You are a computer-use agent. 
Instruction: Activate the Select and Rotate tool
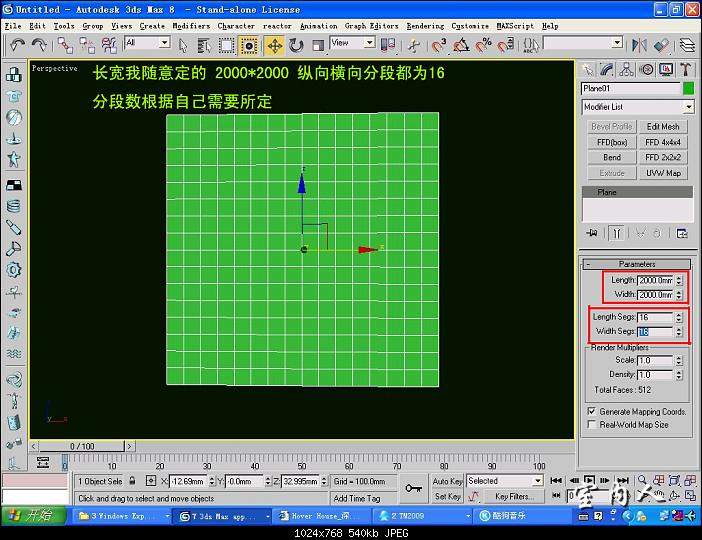297,45
